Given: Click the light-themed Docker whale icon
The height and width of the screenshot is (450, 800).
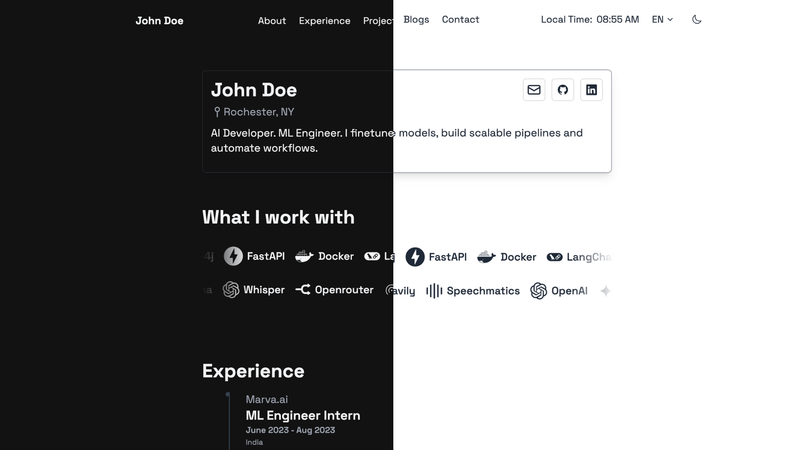Looking at the screenshot, I should (486, 257).
